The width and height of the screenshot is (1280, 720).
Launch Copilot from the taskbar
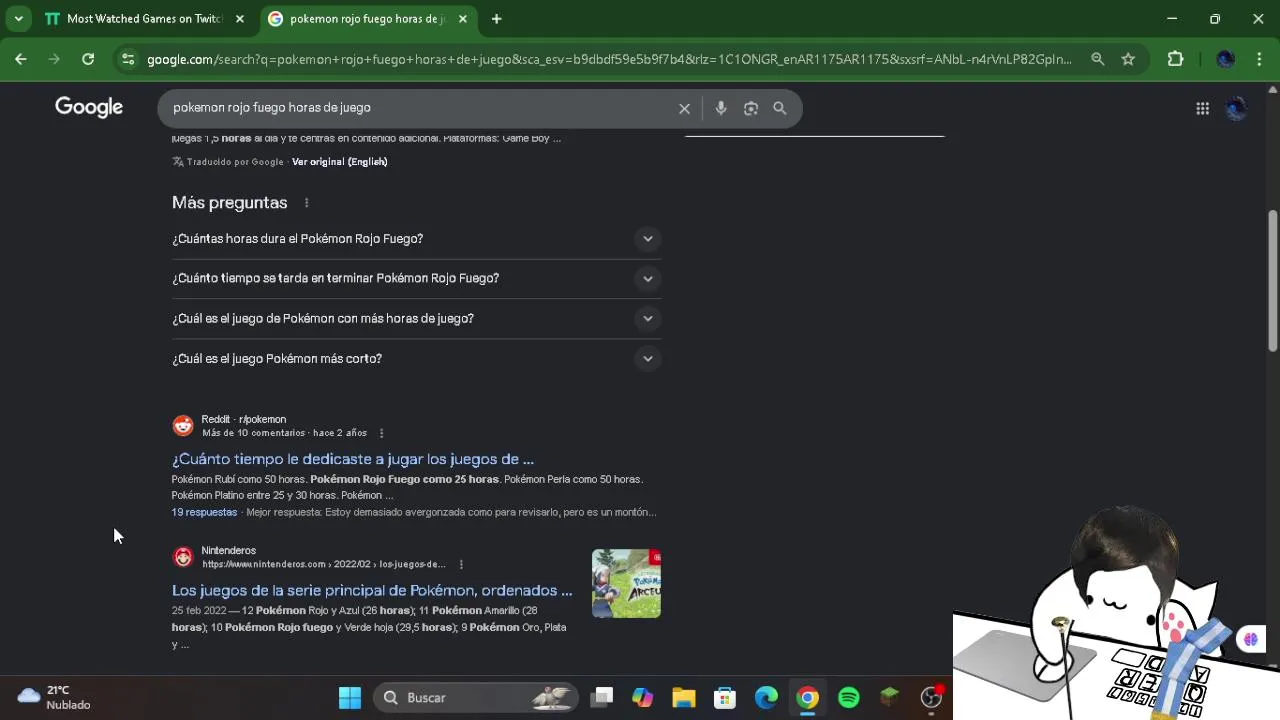coord(642,698)
